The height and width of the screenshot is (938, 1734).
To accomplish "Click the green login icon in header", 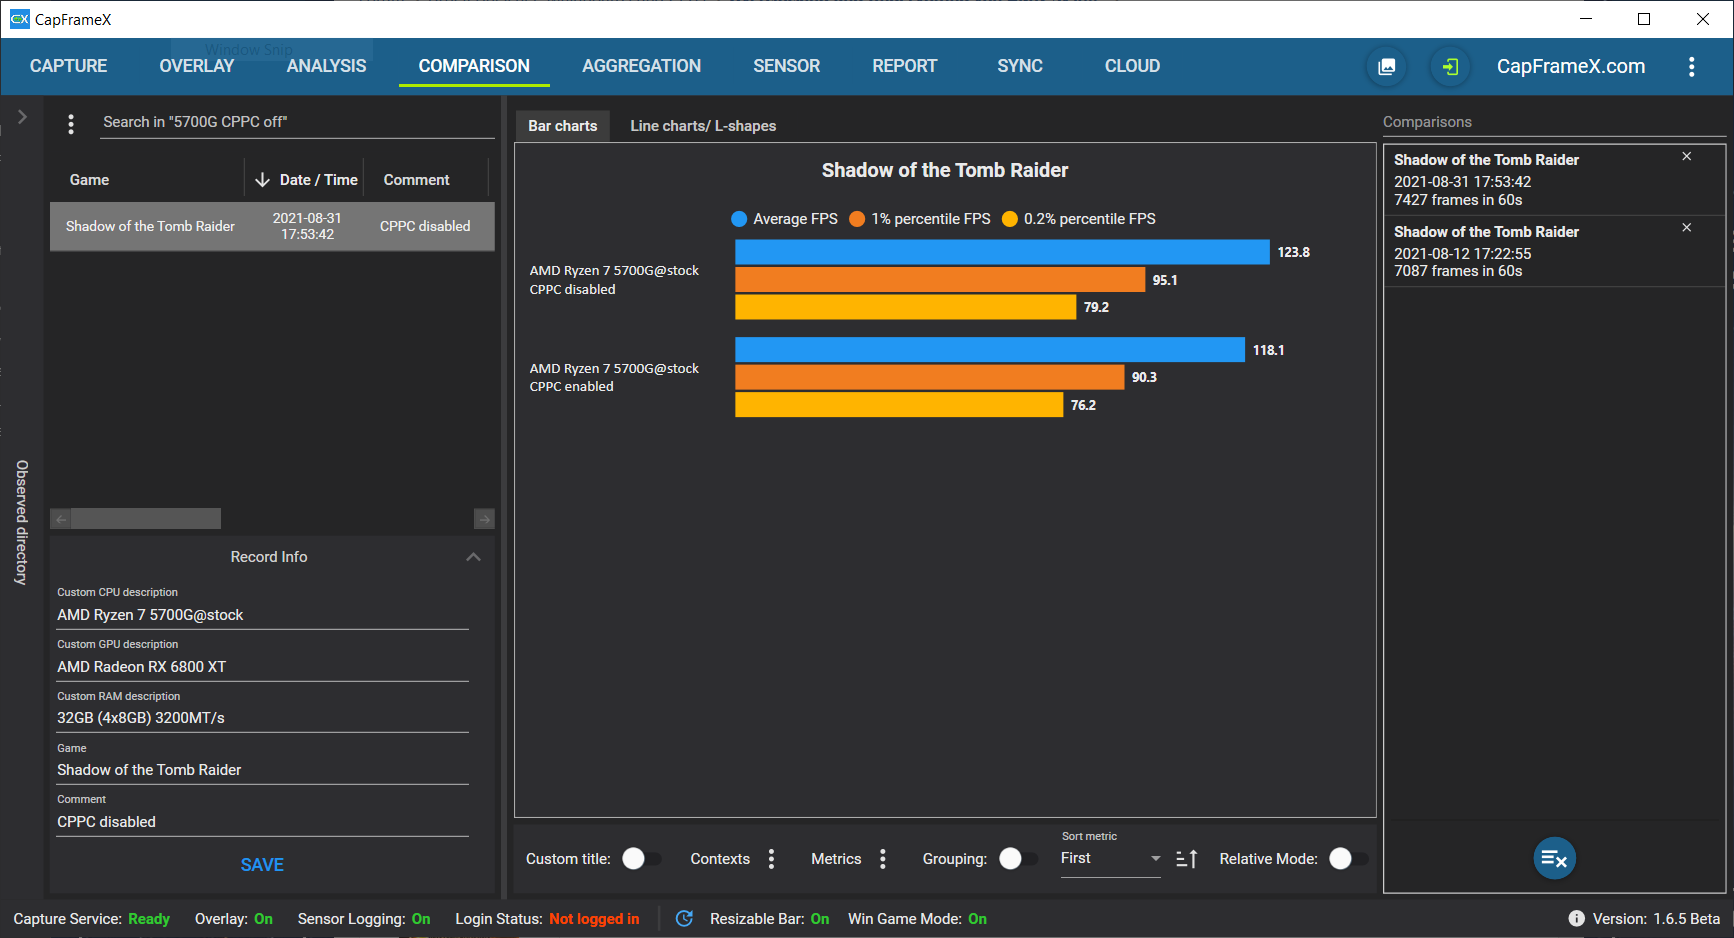I will (1450, 67).
